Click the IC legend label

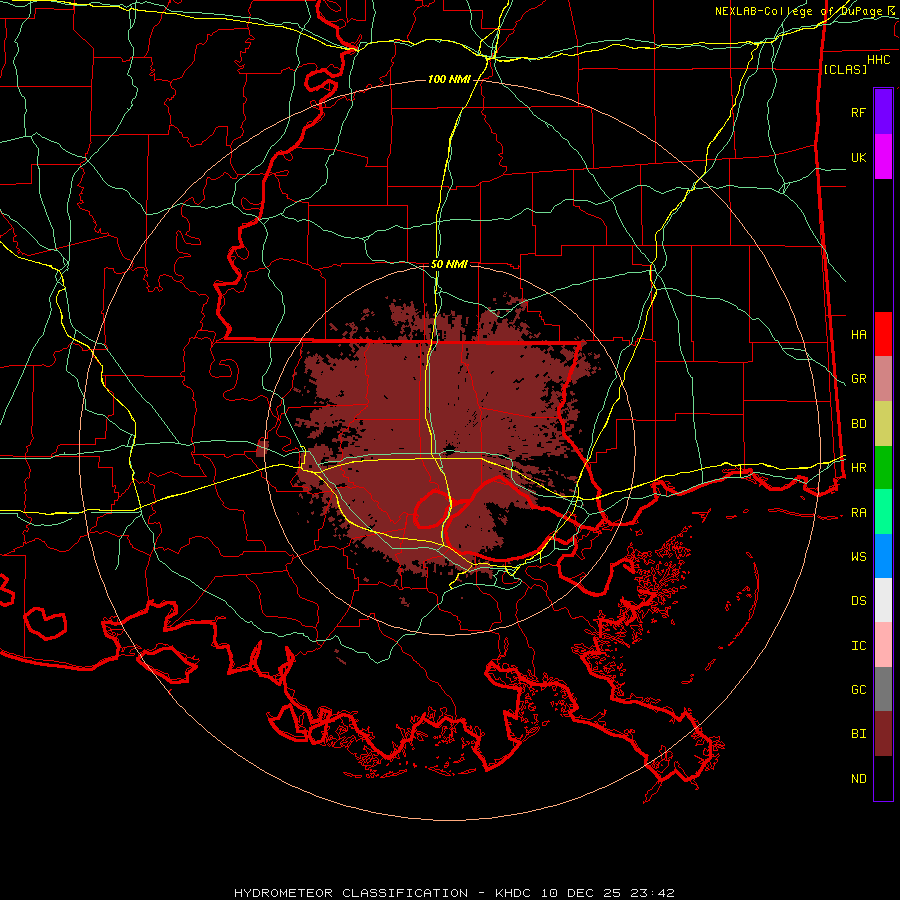pyautogui.click(x=858, y=646)
